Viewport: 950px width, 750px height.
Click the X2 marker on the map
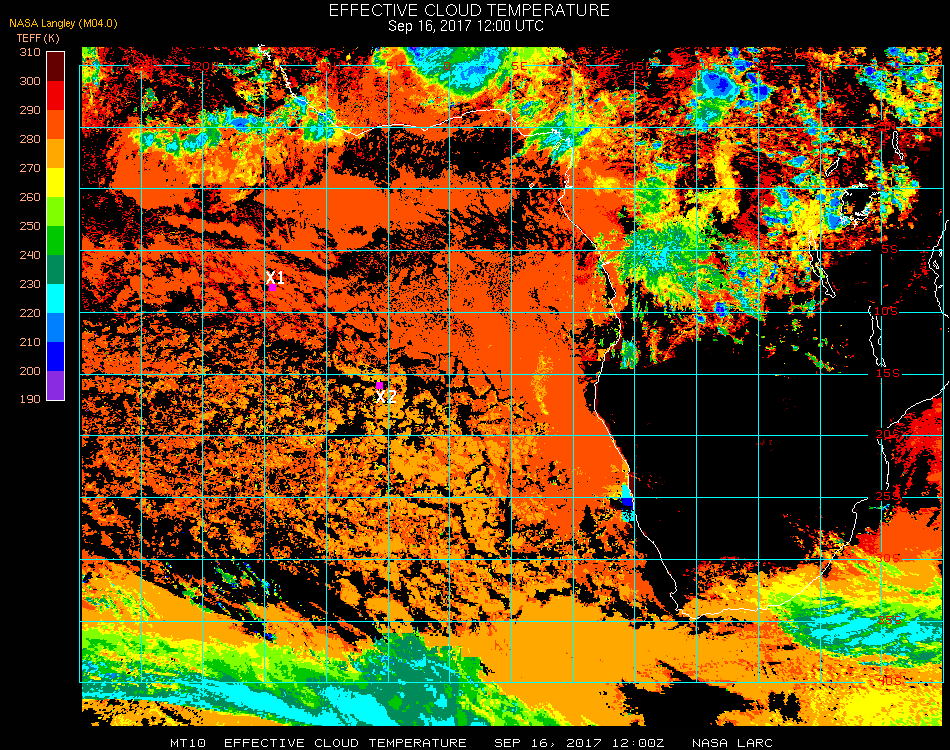(x=379, y=385)
